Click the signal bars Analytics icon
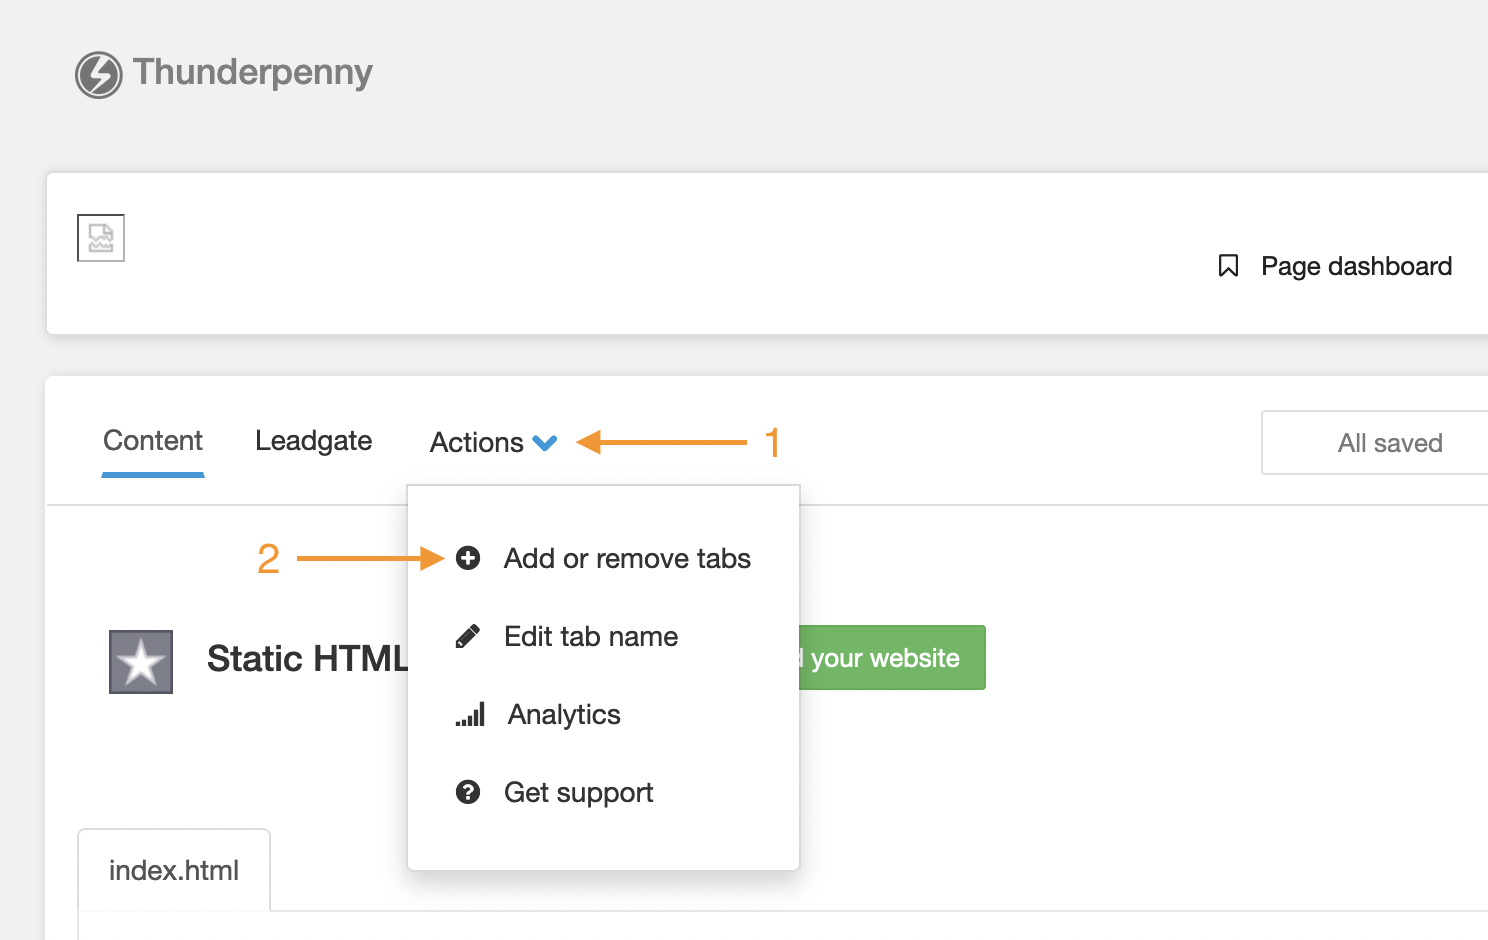 (x=470, y=714)
